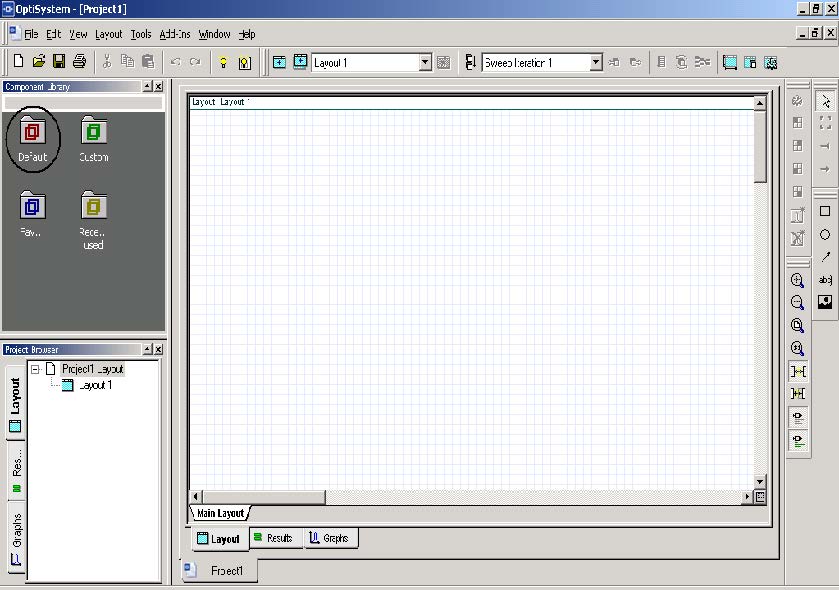Select the Ellipse drawing tool
Screen dimensions: 839x590
(x=826, y=233)
